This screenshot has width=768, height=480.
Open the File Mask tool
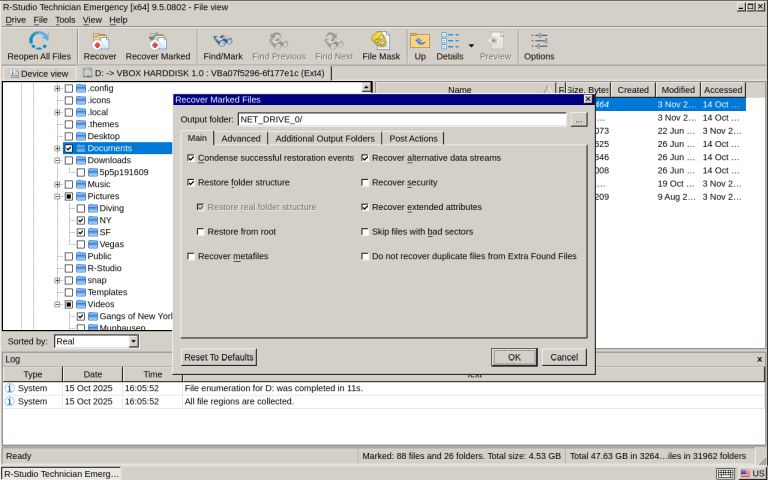point(381,41)
